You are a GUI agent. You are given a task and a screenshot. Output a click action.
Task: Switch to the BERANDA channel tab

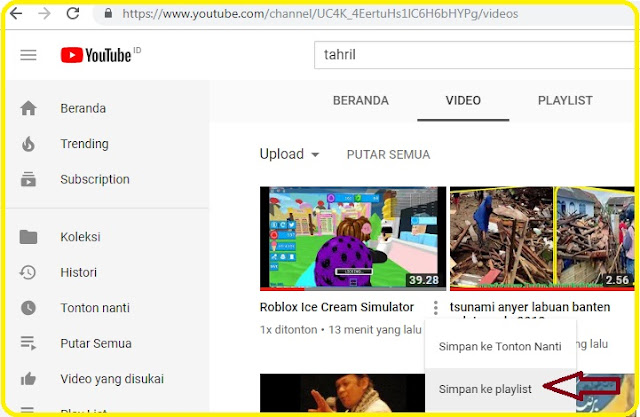[361, 100]
